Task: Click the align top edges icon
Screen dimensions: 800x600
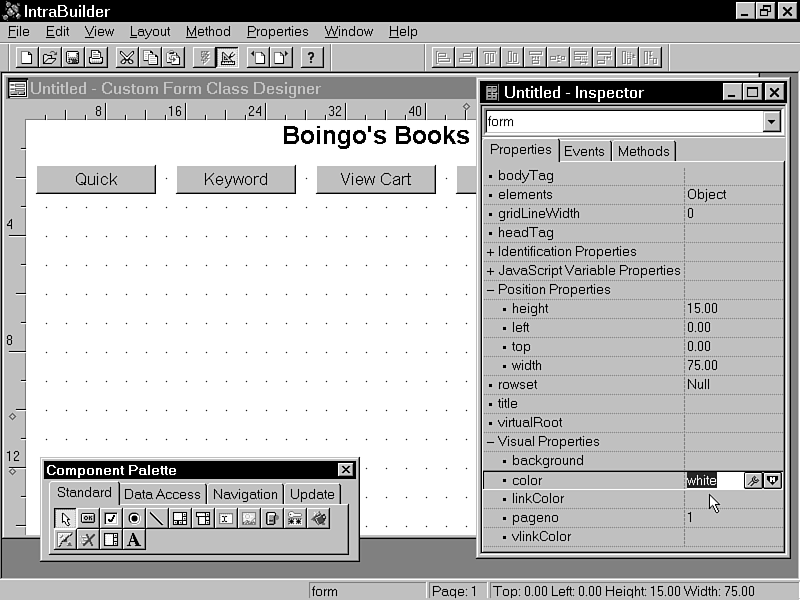Action: click(x=489, y=57)
